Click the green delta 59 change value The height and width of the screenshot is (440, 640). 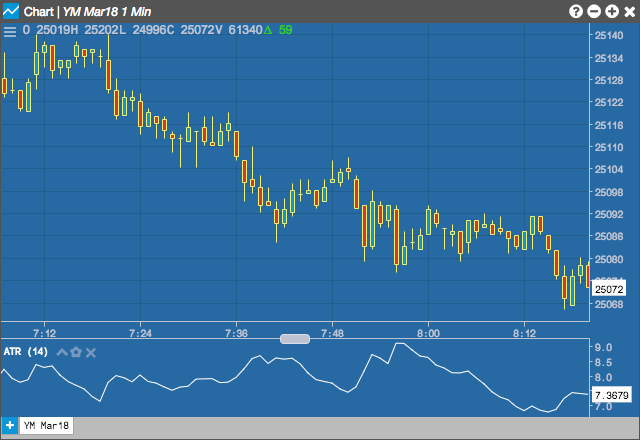pos(278,30)
